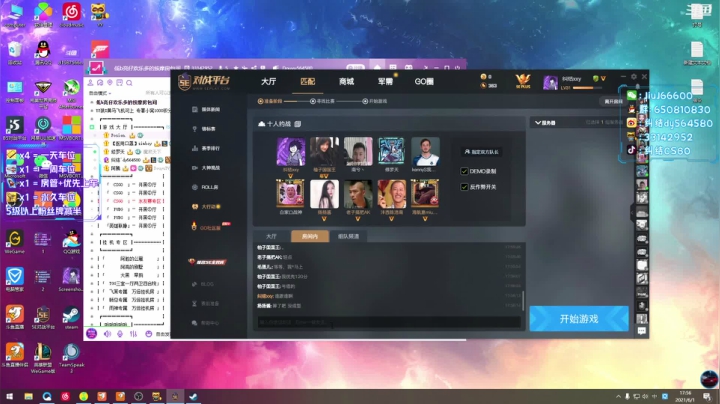Toggle speaker volume icon in voice chat window
Viewport: 720px width, 404px height.
[107, 334]
